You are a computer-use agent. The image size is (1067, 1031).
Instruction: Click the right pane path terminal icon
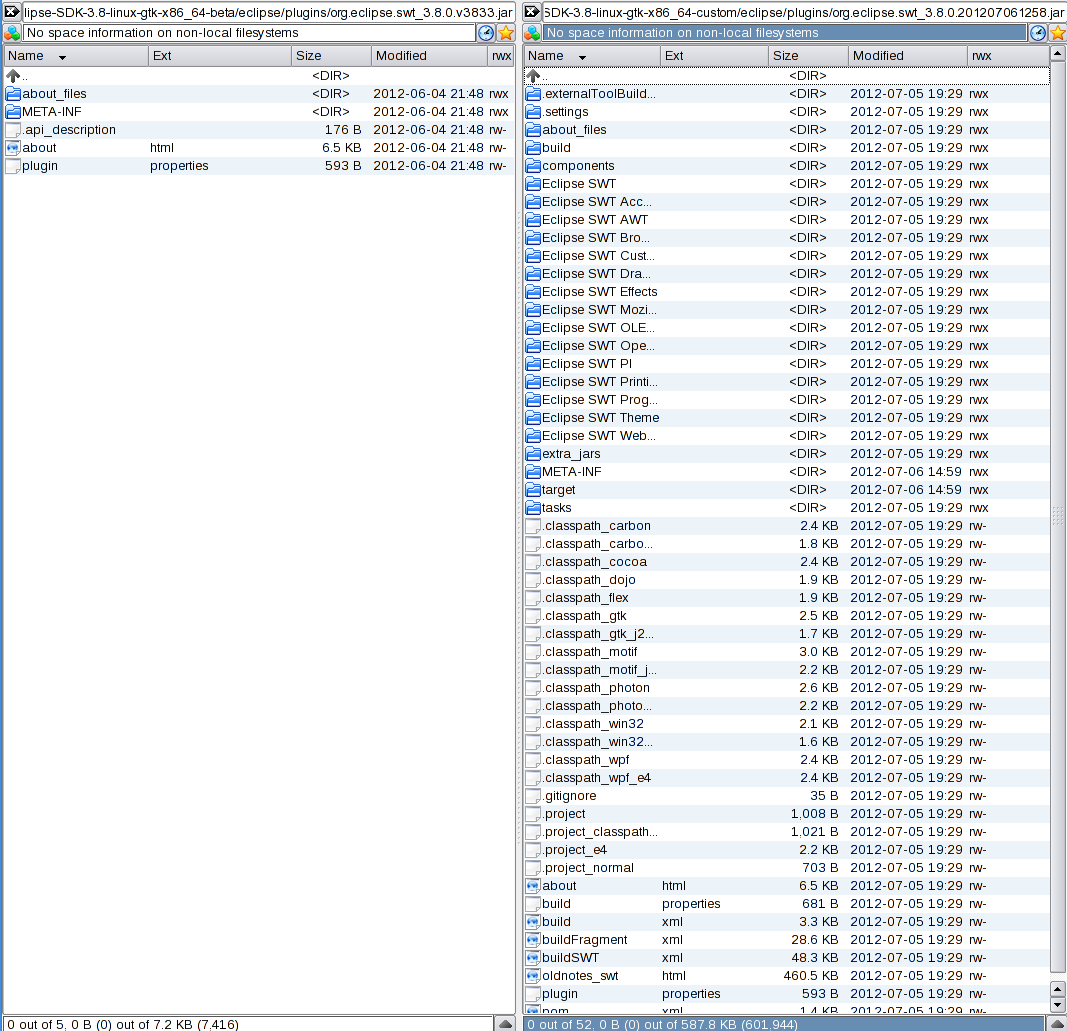pos(532,12)
